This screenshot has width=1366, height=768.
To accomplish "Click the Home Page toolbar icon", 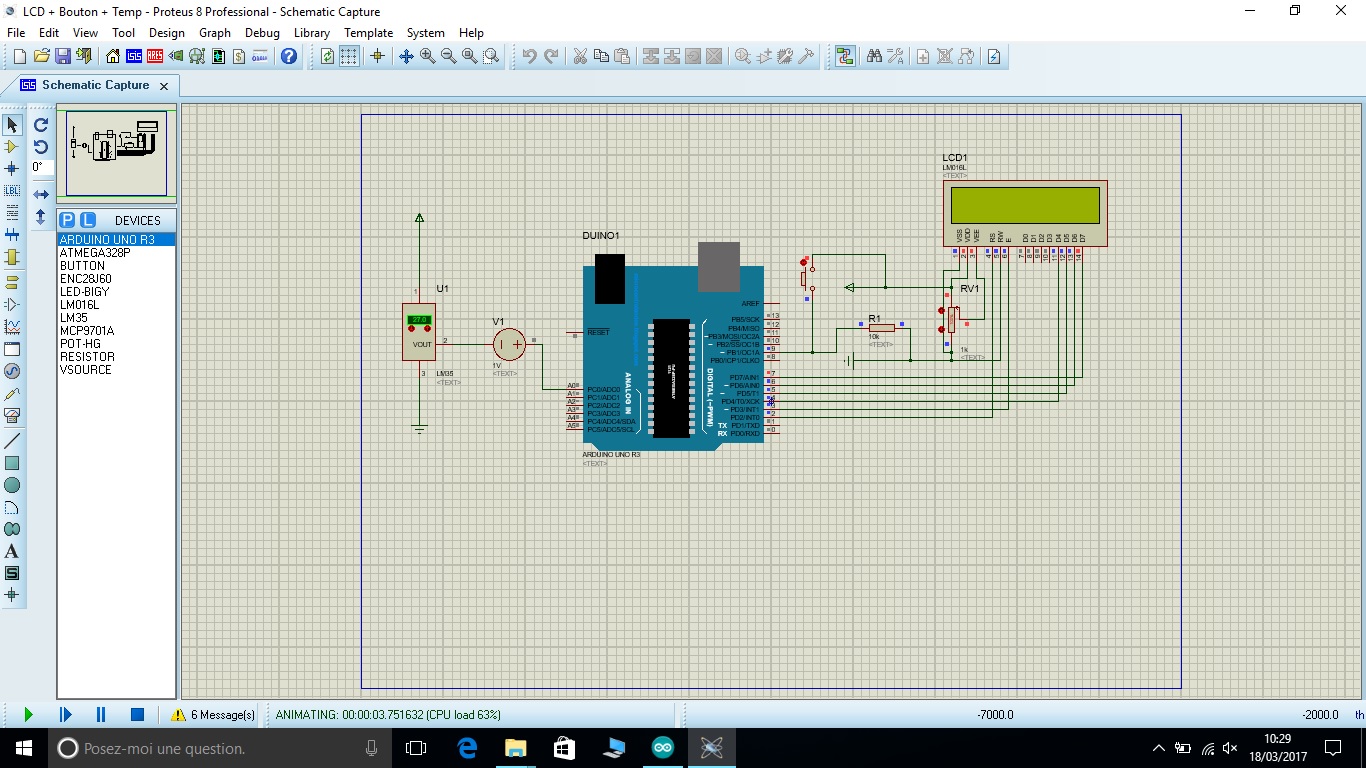I will coord(113,56).
